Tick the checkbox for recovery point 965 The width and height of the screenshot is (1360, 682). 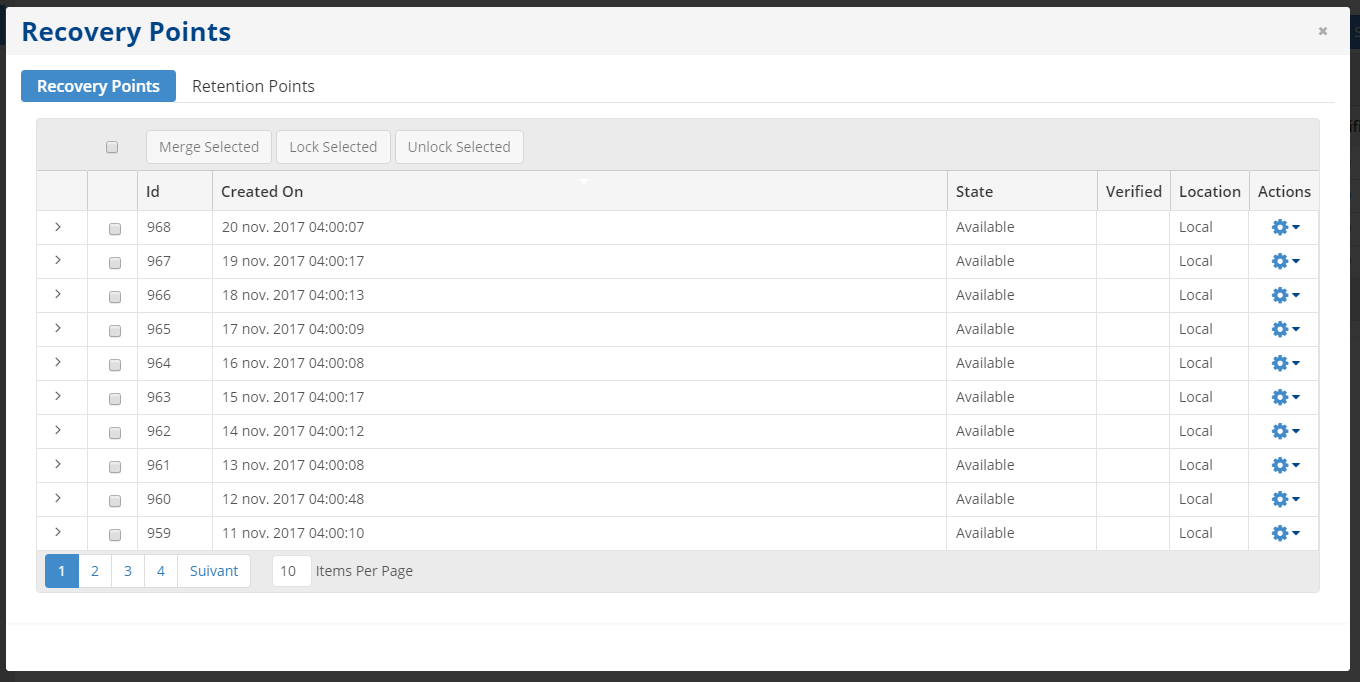pyautogui.click(x=115, y=331)
